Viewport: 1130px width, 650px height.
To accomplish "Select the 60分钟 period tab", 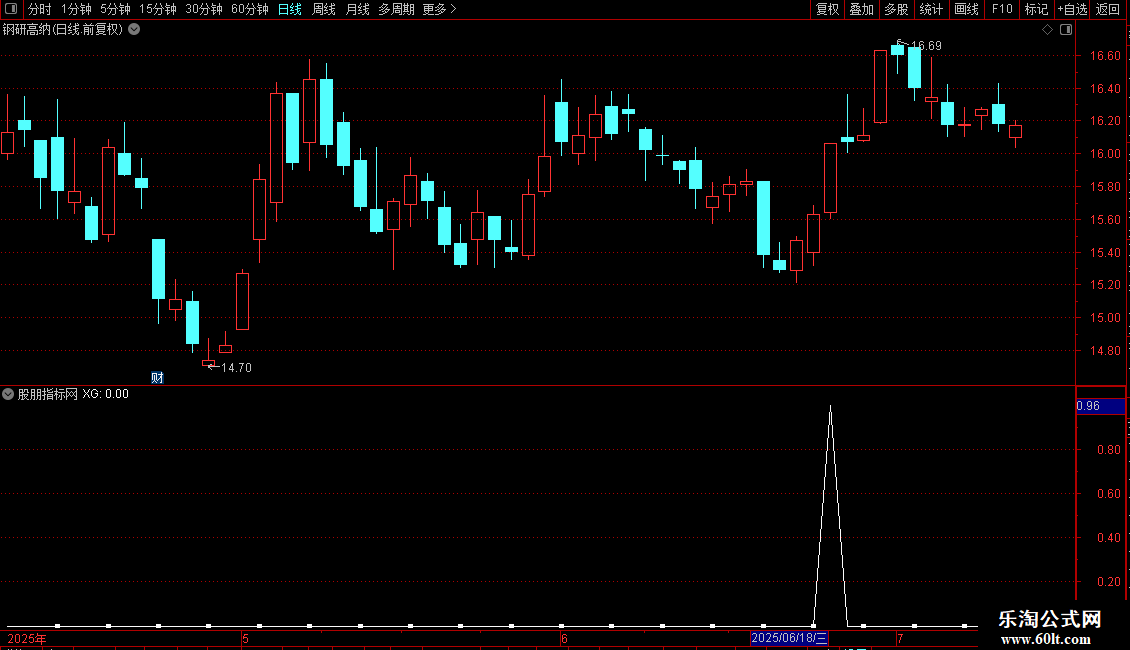I will point(249,9).
